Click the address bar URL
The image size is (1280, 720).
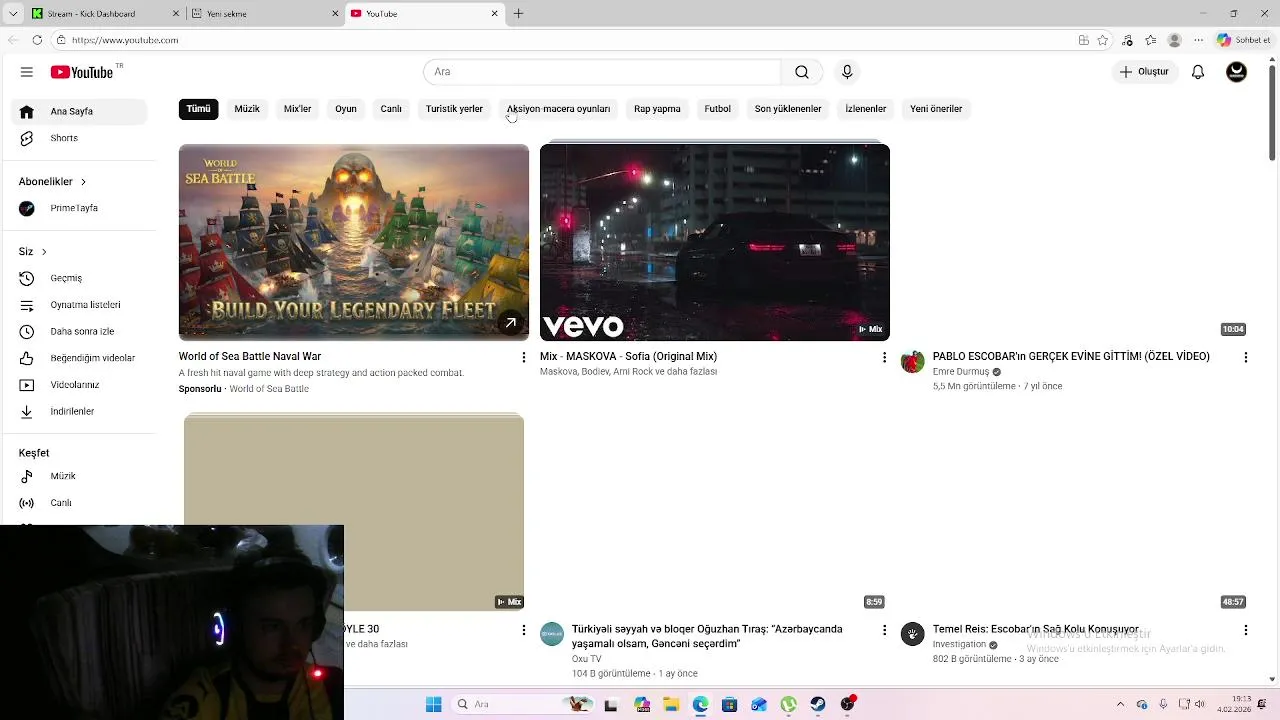tap(125, 40)
